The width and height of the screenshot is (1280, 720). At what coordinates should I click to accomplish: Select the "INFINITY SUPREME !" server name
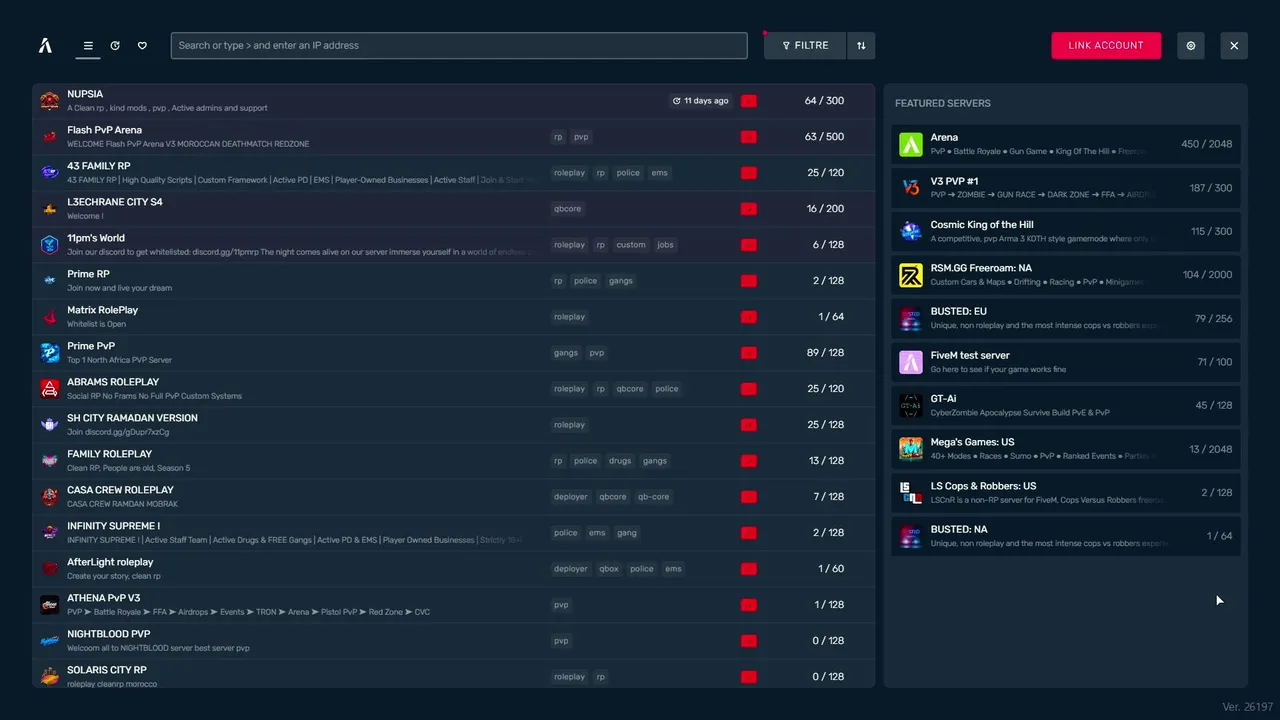tap(114, 526)
